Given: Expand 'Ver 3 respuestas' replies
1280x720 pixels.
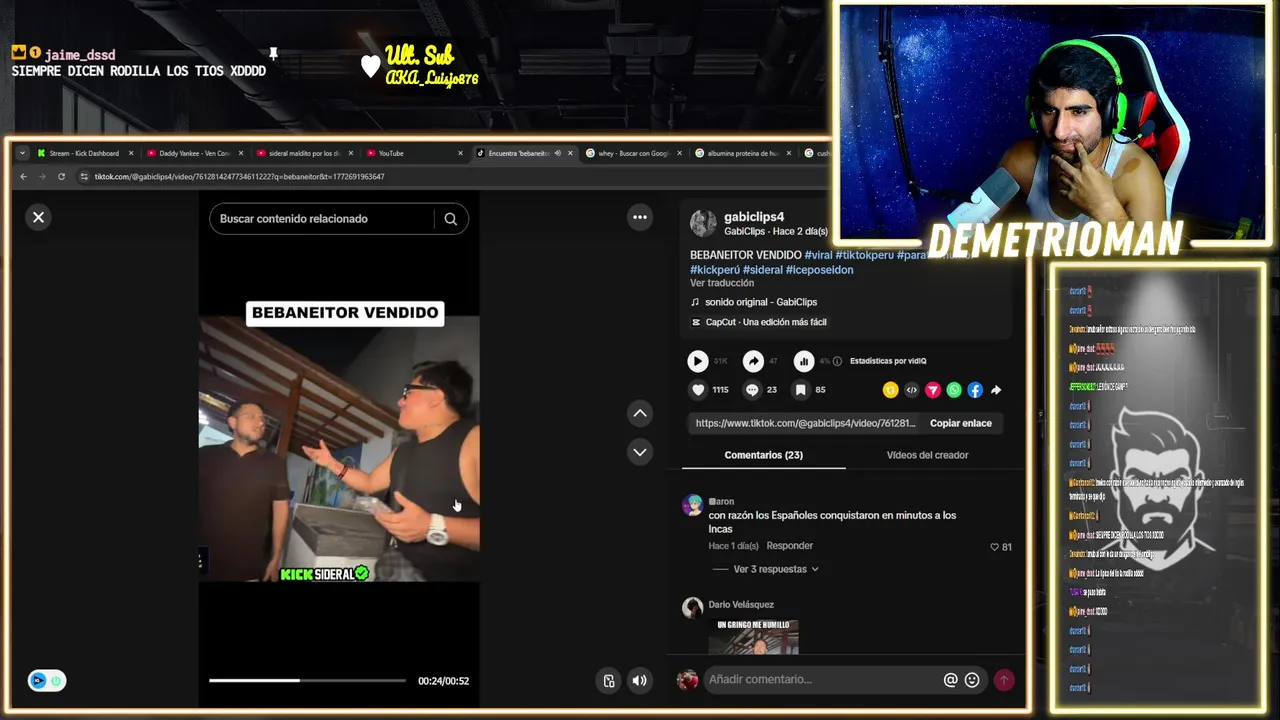Looking at the screenshot, I should 776,569.
